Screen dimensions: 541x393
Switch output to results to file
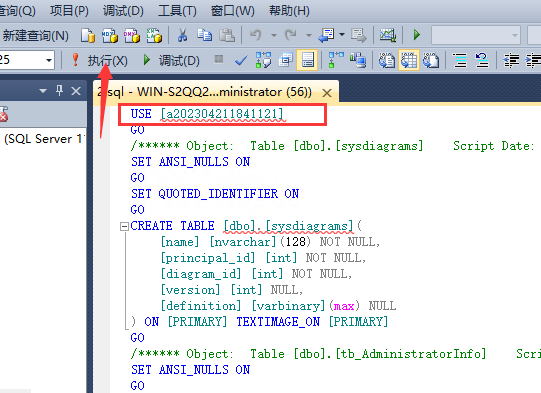click(431, 60)
